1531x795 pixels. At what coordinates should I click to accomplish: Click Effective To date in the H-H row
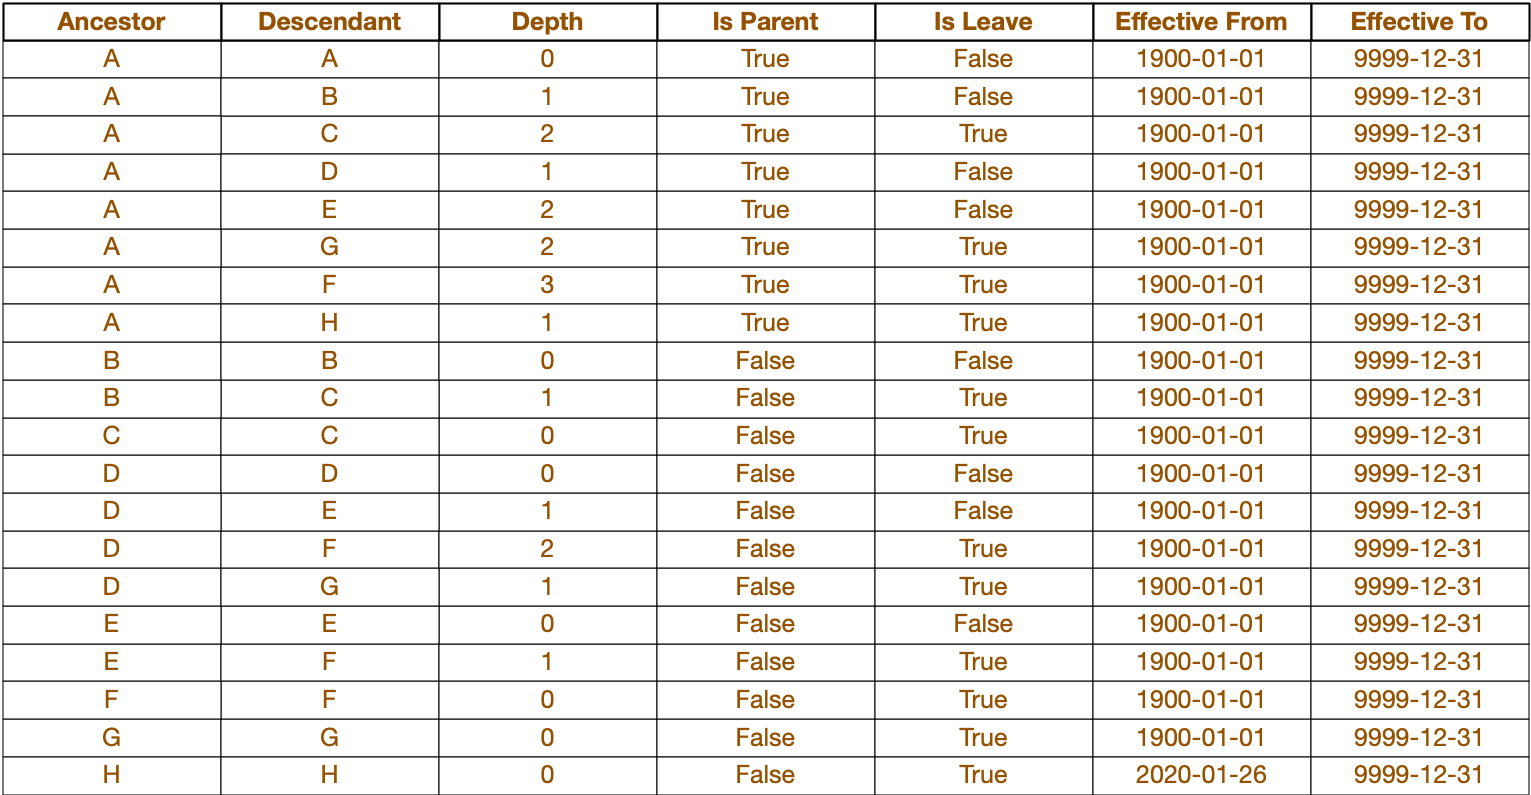pyautogui.click(x=1418, y=775)
